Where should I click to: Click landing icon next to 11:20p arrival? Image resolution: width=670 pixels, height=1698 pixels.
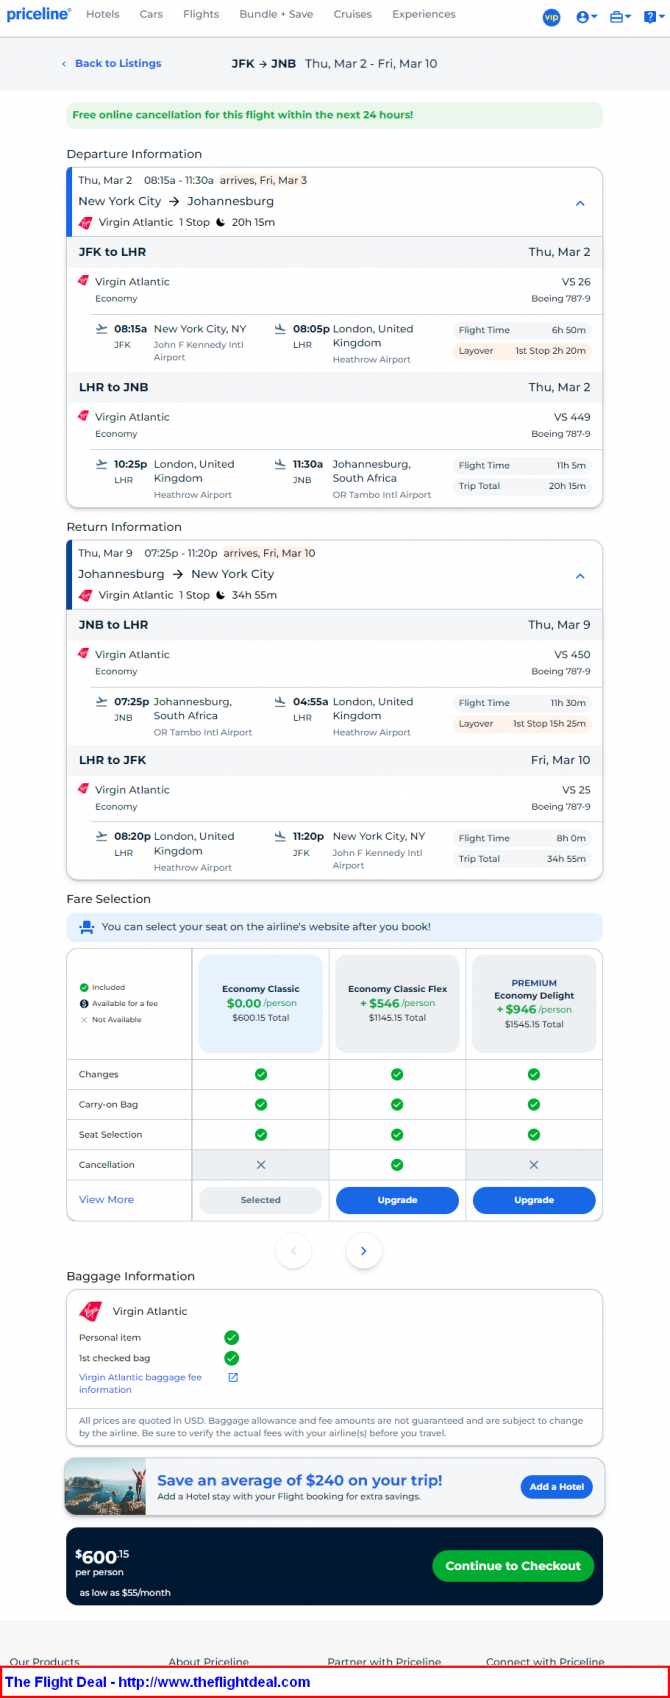280,836
